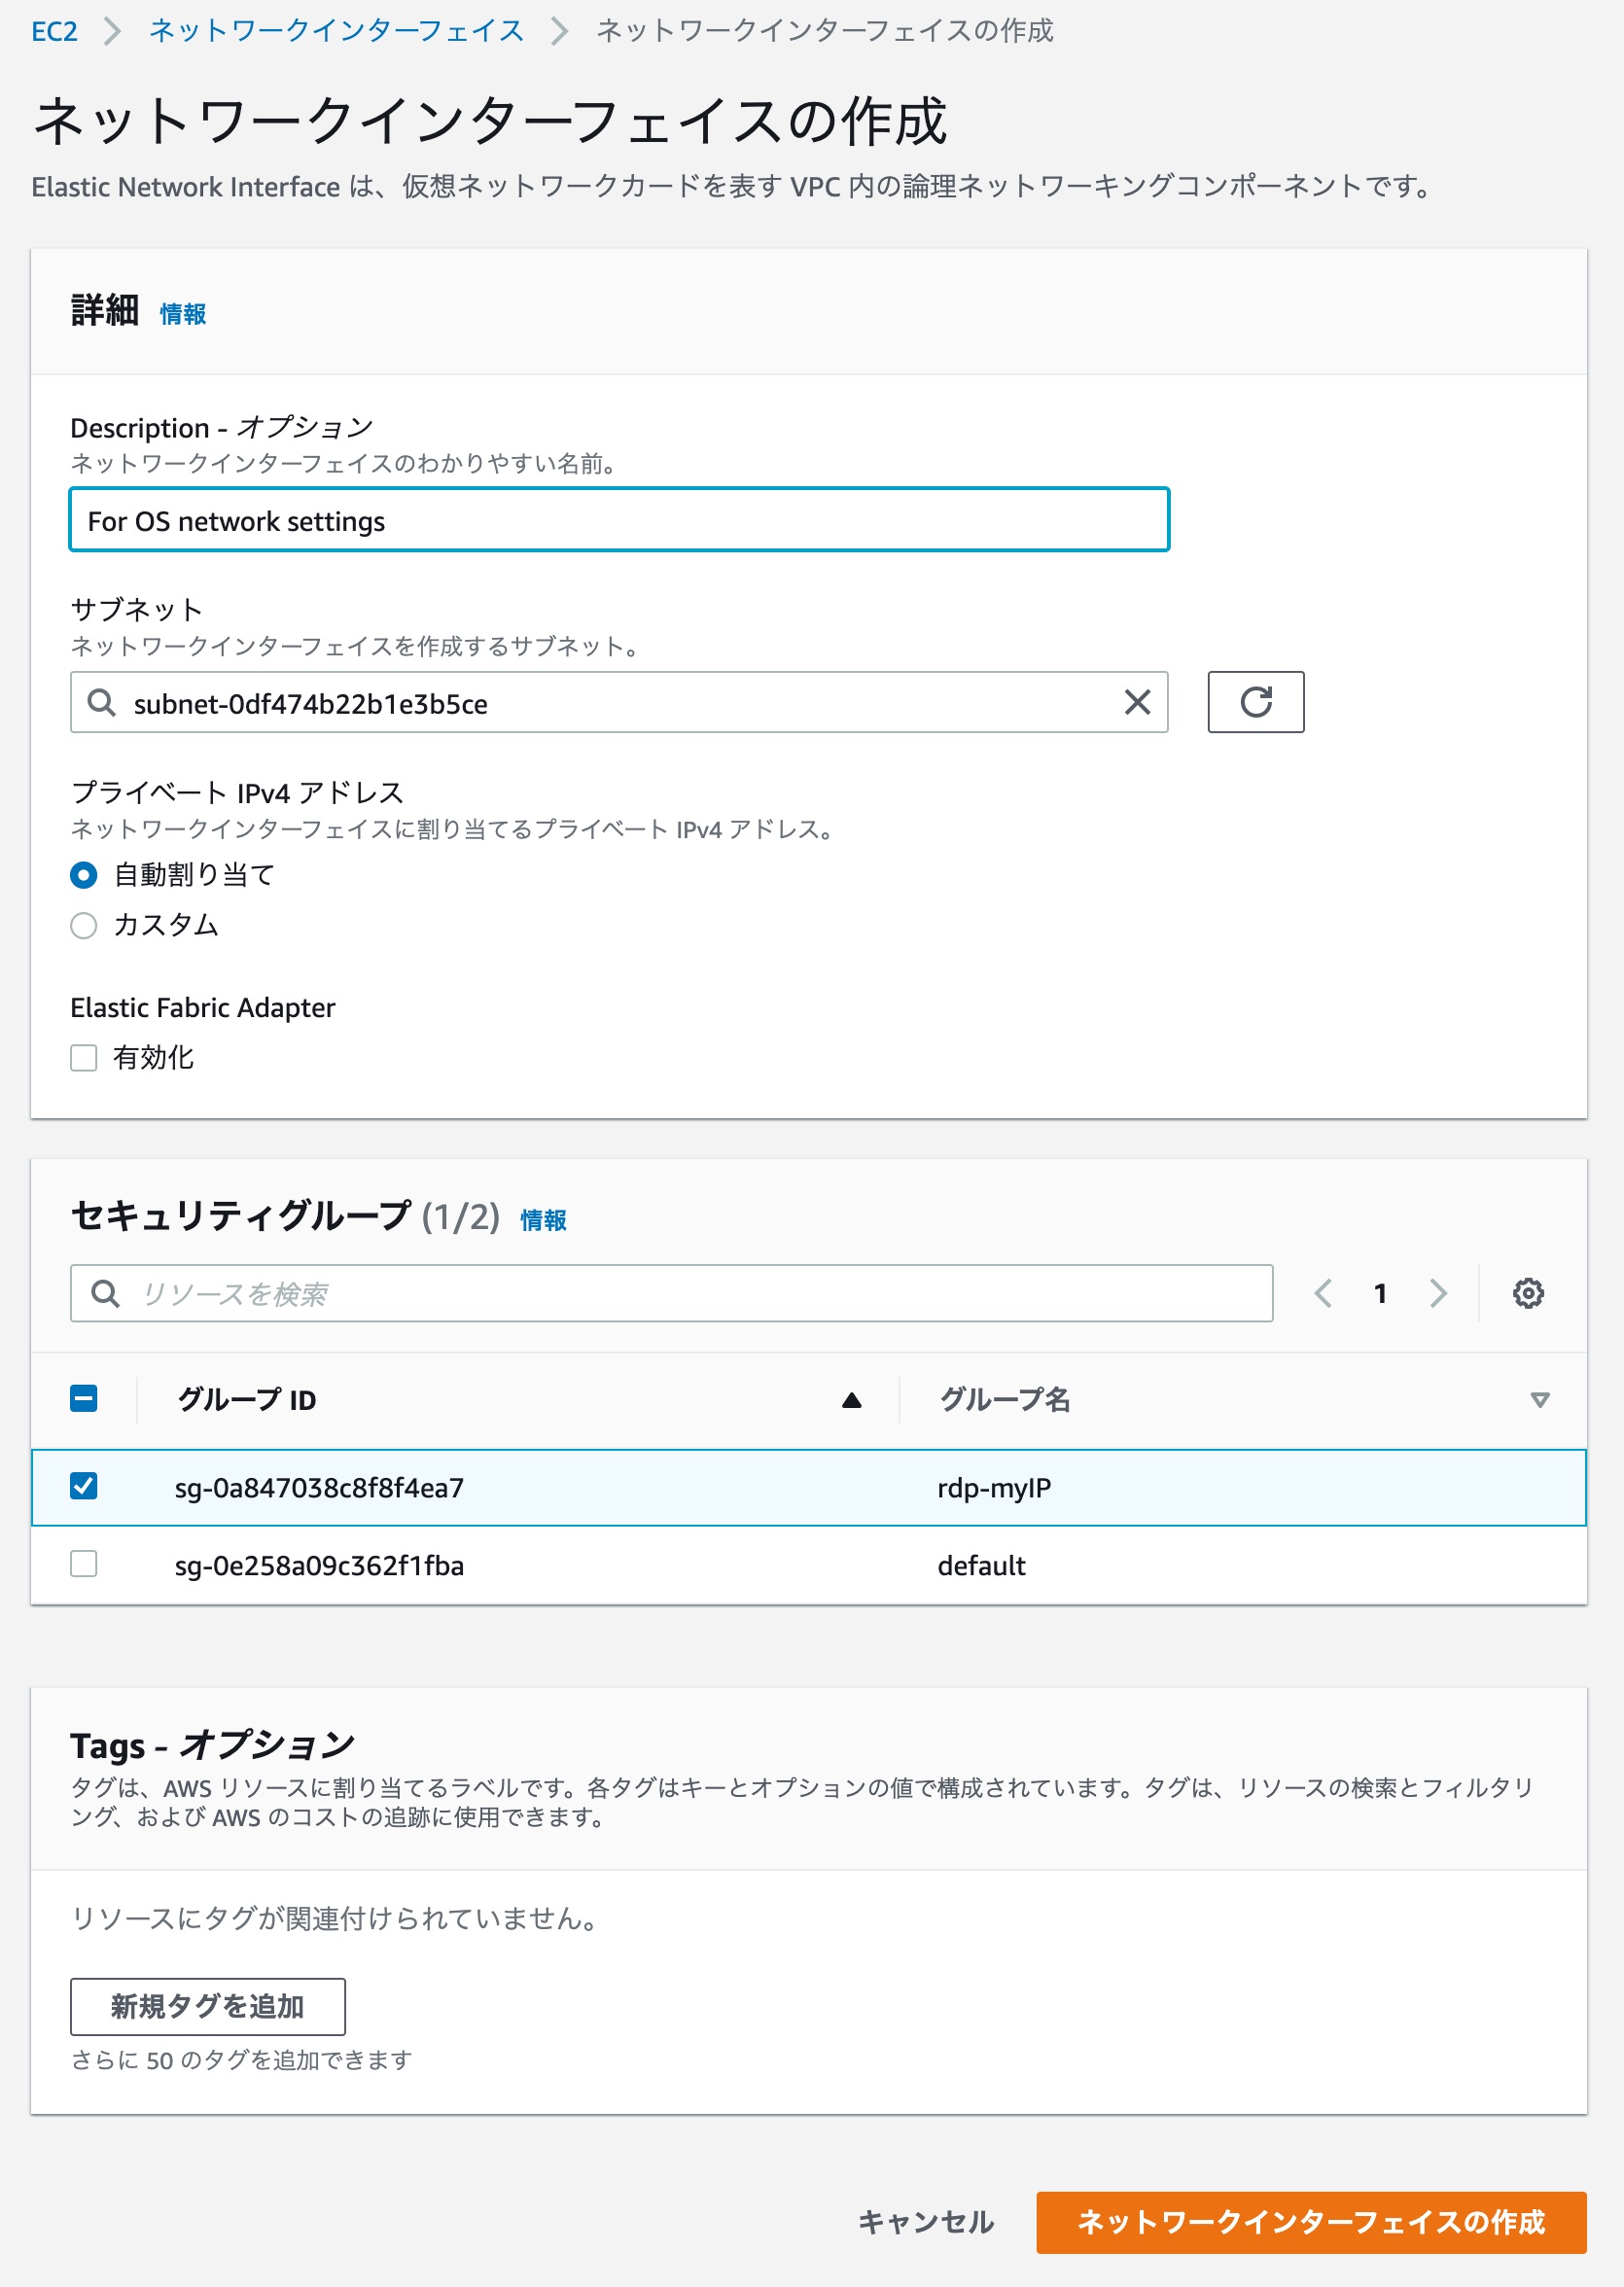This screenshot has width=1624, height=2287.
Task: Clear the selected subnet with X icon
Action: pos(1137,702)
